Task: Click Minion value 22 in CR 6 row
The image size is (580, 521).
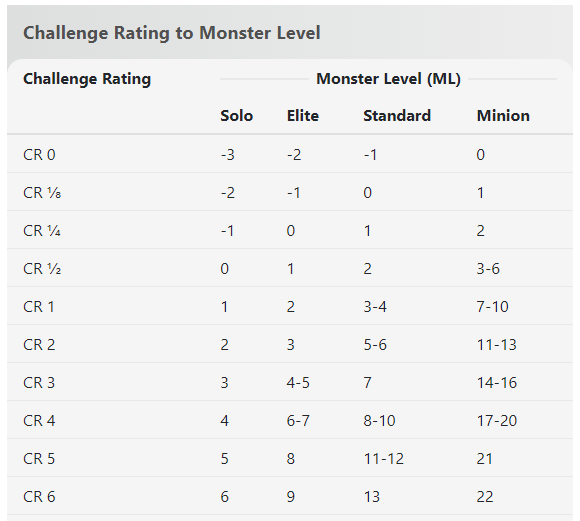Action: click(x=485, y=497)
